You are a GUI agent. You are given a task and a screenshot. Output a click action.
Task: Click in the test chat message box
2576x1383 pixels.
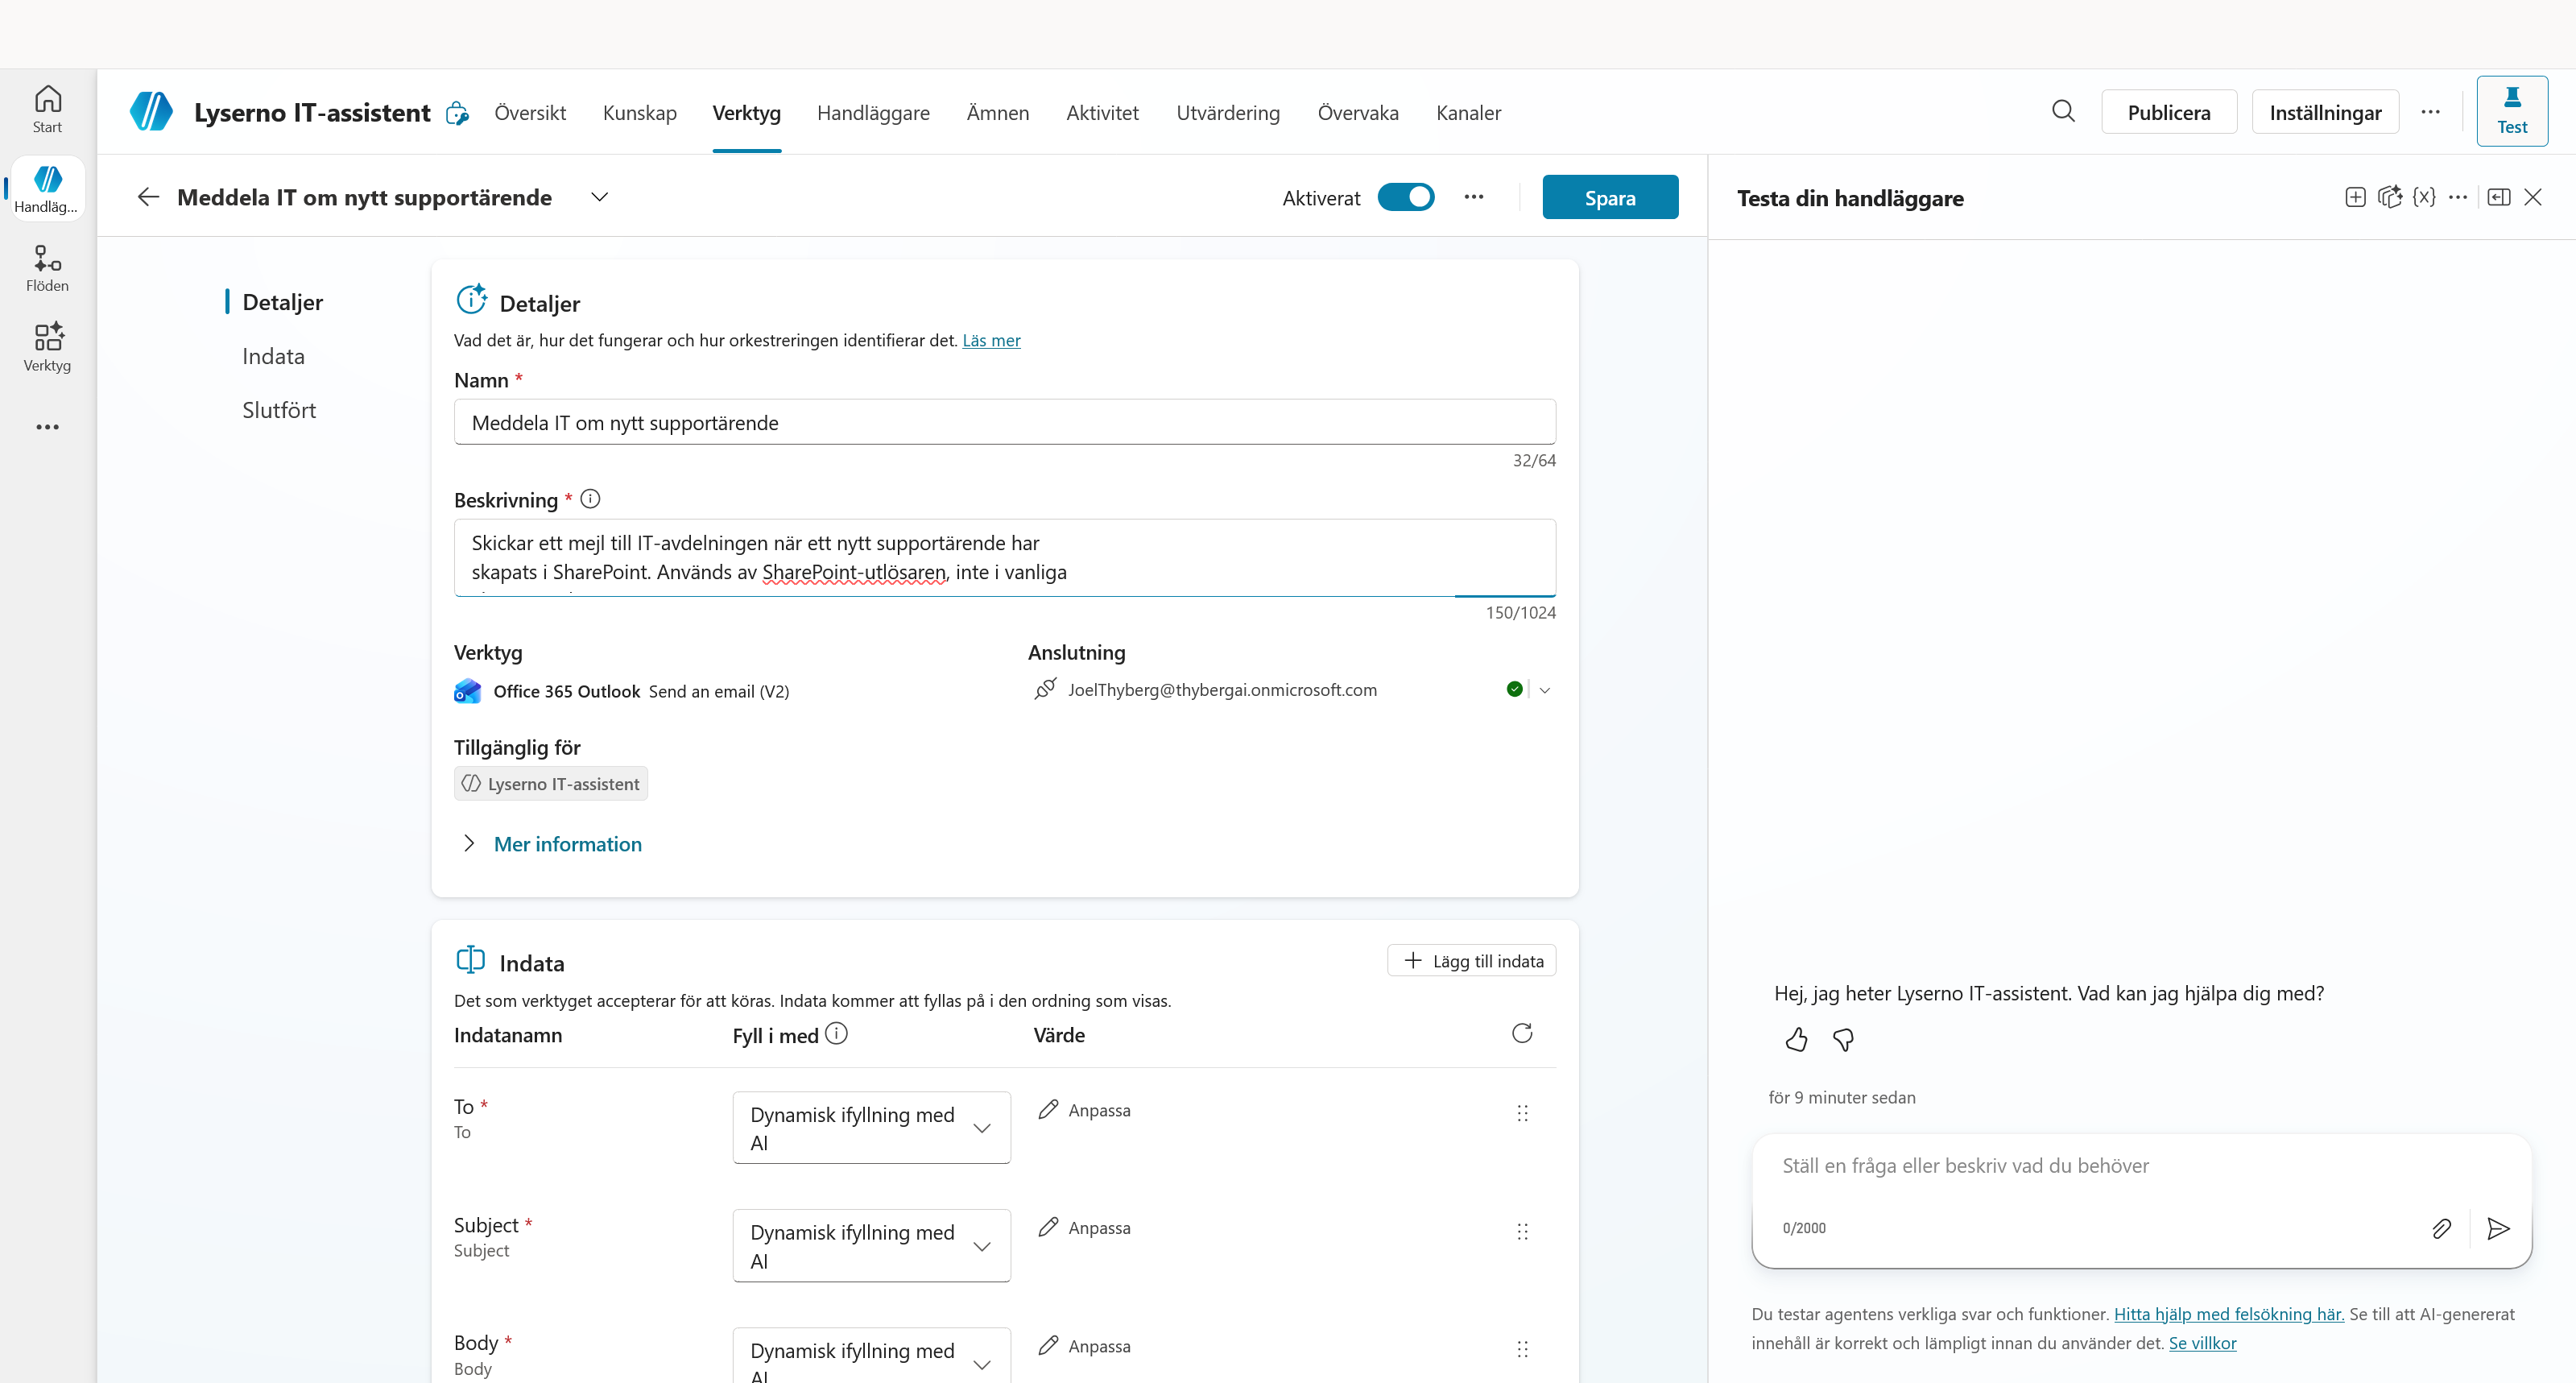pyautogui.click(x=2141, y=1166)
